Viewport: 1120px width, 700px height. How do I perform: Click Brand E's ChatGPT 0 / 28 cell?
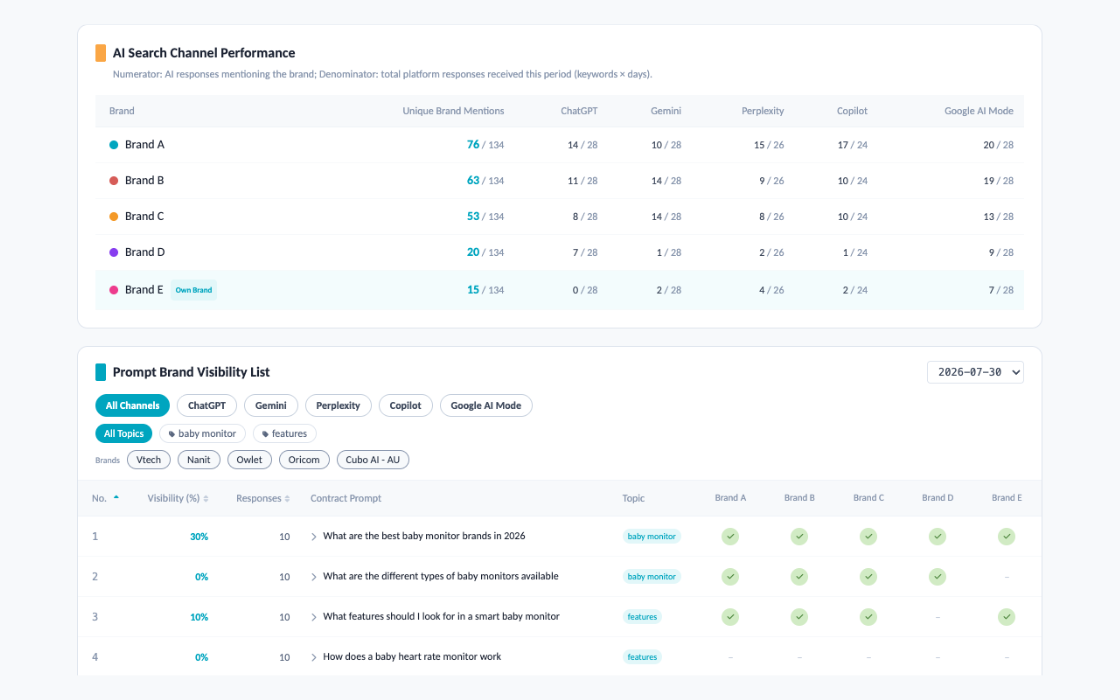point(585,290)
